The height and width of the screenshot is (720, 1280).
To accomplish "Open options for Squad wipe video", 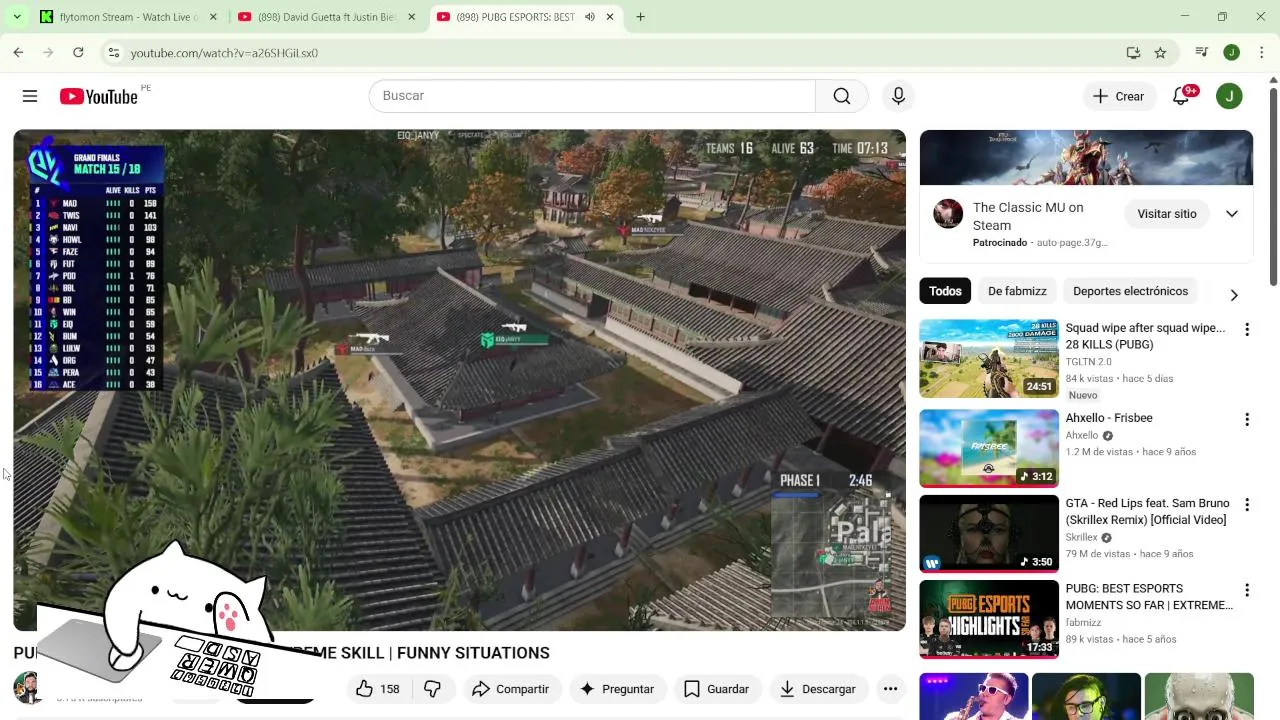I will (x=1247, y=329).
